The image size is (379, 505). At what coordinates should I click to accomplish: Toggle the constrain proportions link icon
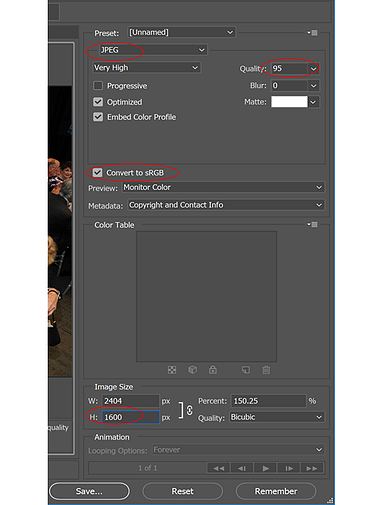point(190,410)
